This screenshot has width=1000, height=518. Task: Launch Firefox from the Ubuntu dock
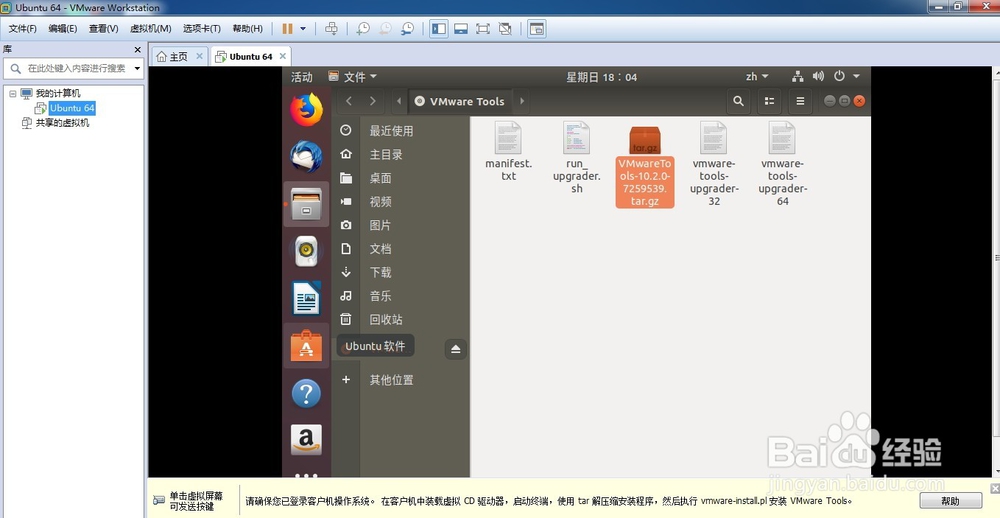click(306, 109)
